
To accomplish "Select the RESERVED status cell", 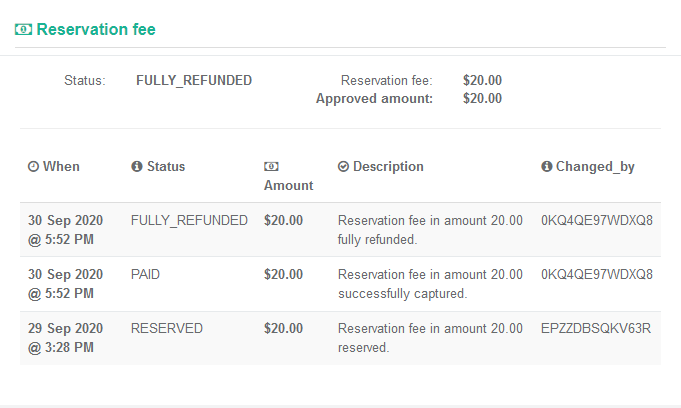I will tap(167, 328).
